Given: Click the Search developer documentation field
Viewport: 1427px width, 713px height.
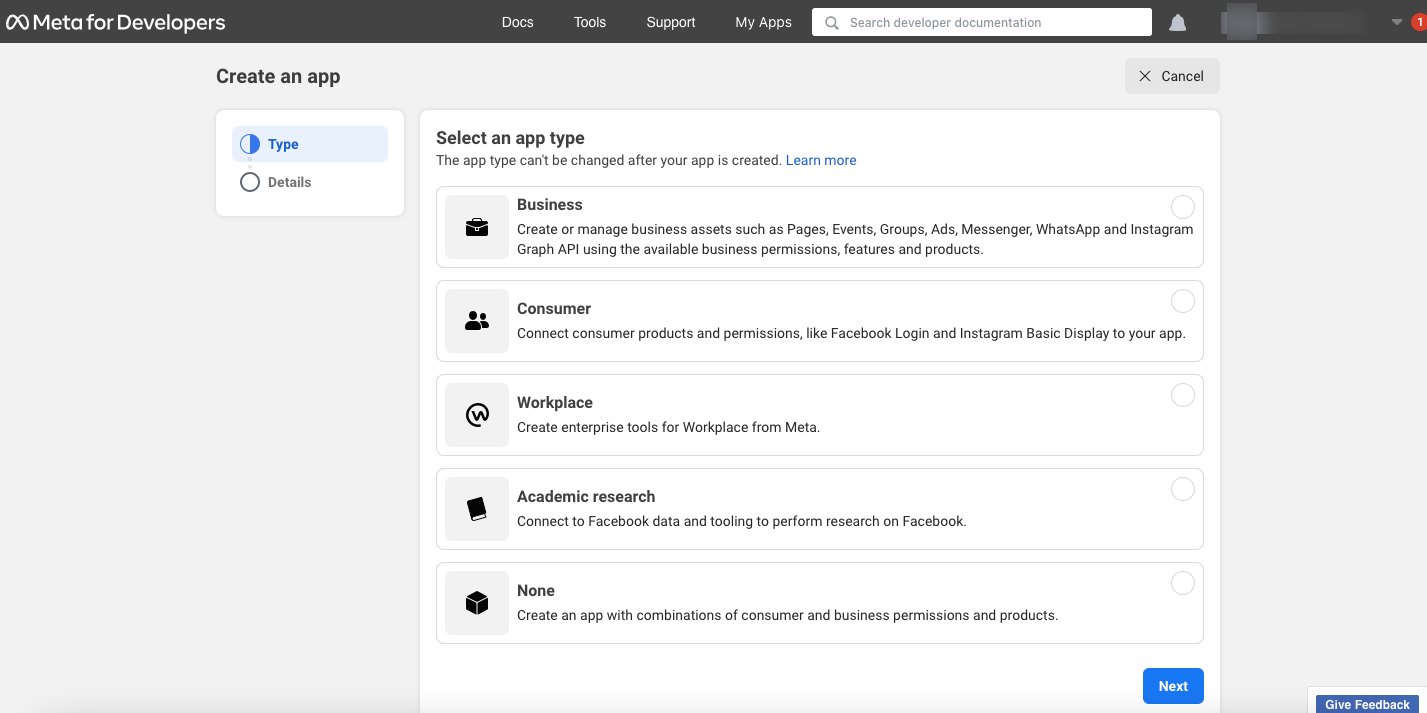Looking at the screenshot, I should 982,22.
